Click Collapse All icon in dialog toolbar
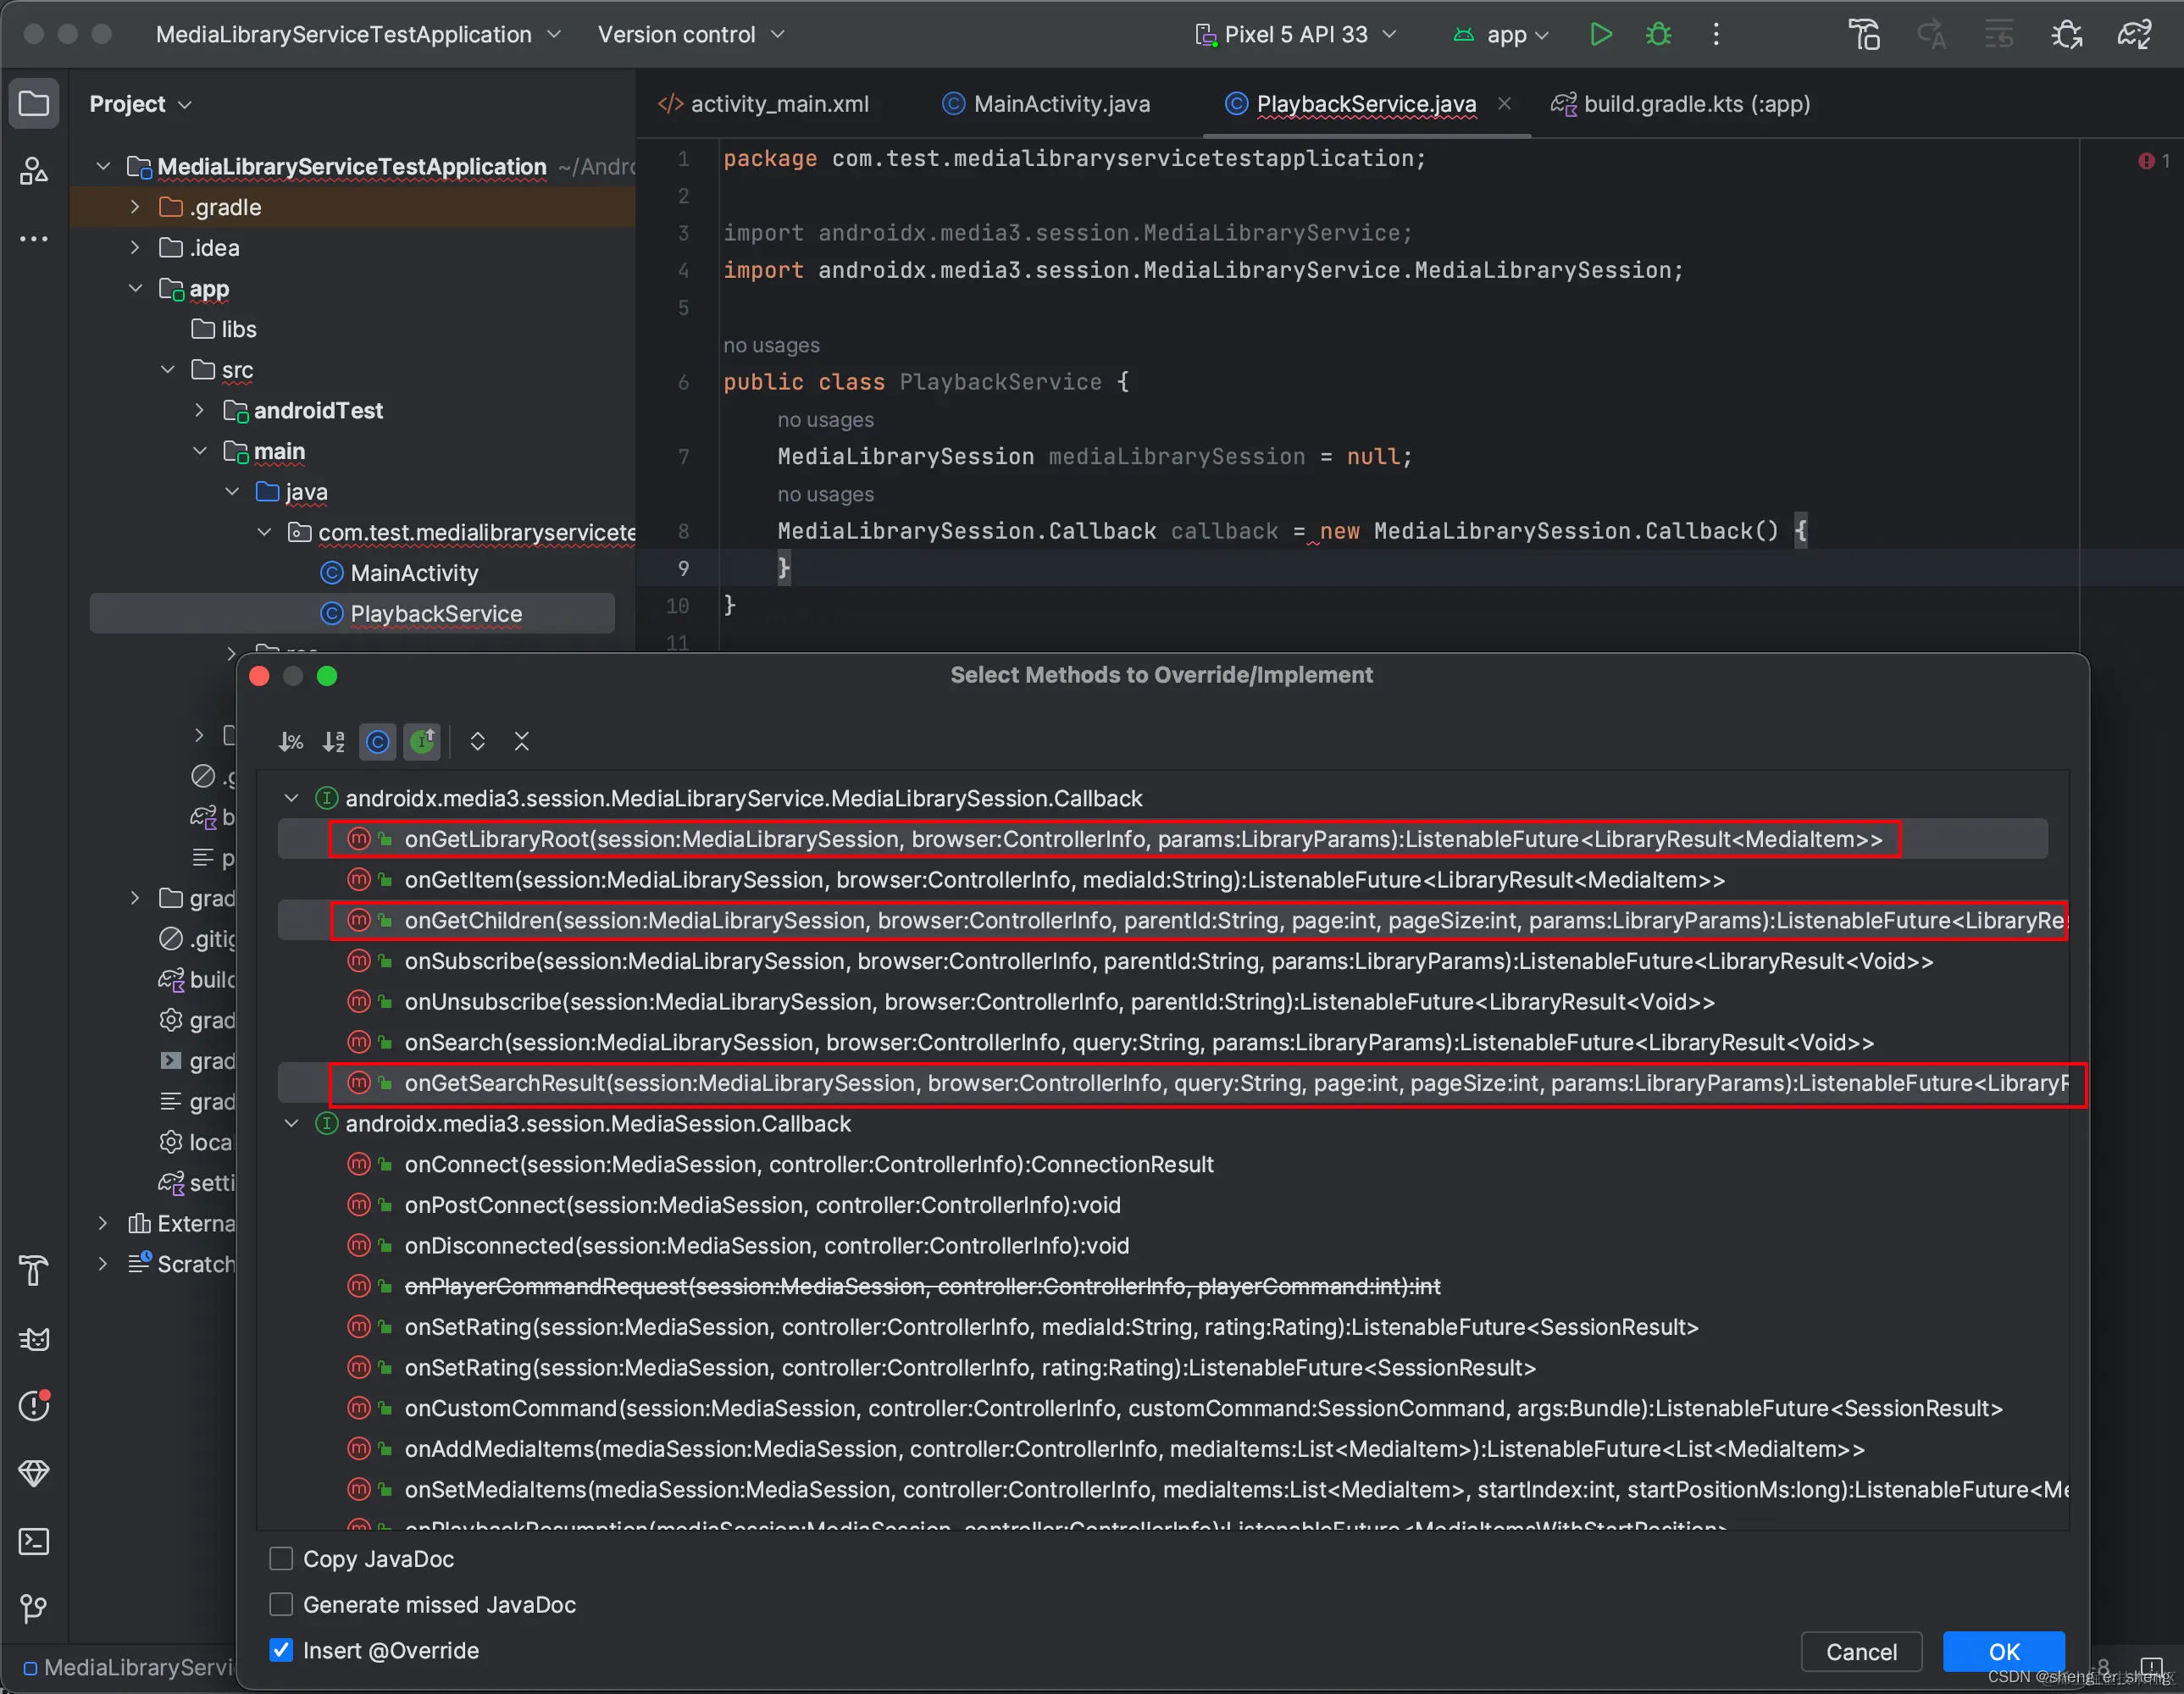Screen dimensions: 2184x1694 521,741
